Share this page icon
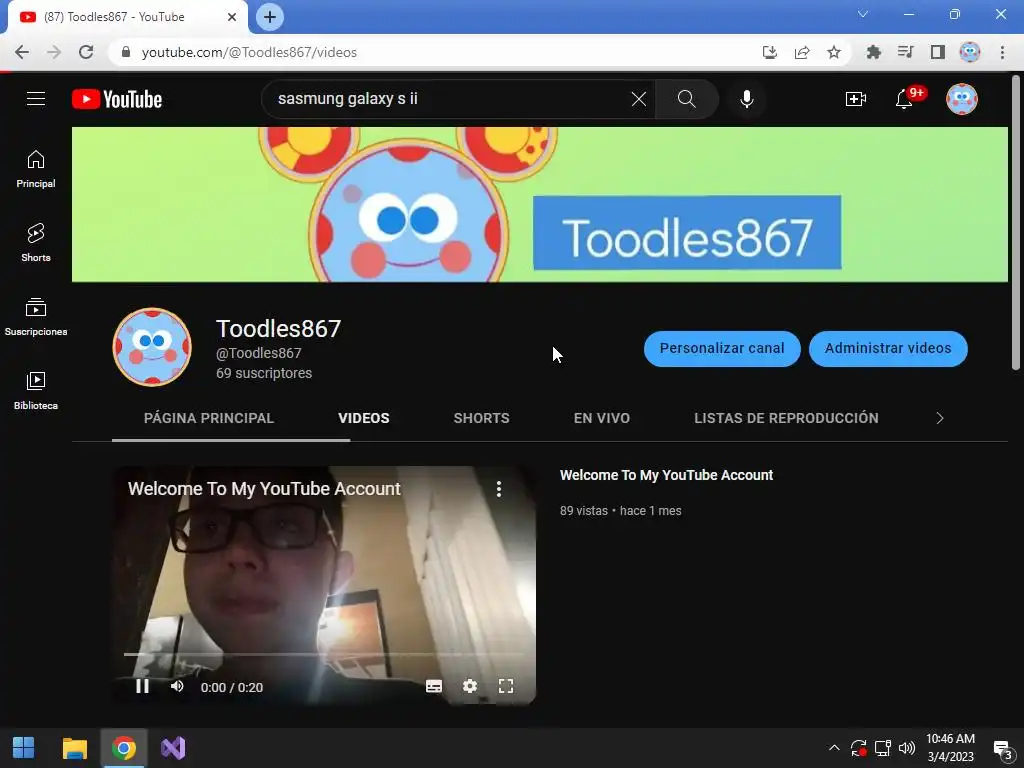Screen dimensions: 1024x768 (802, 52)
